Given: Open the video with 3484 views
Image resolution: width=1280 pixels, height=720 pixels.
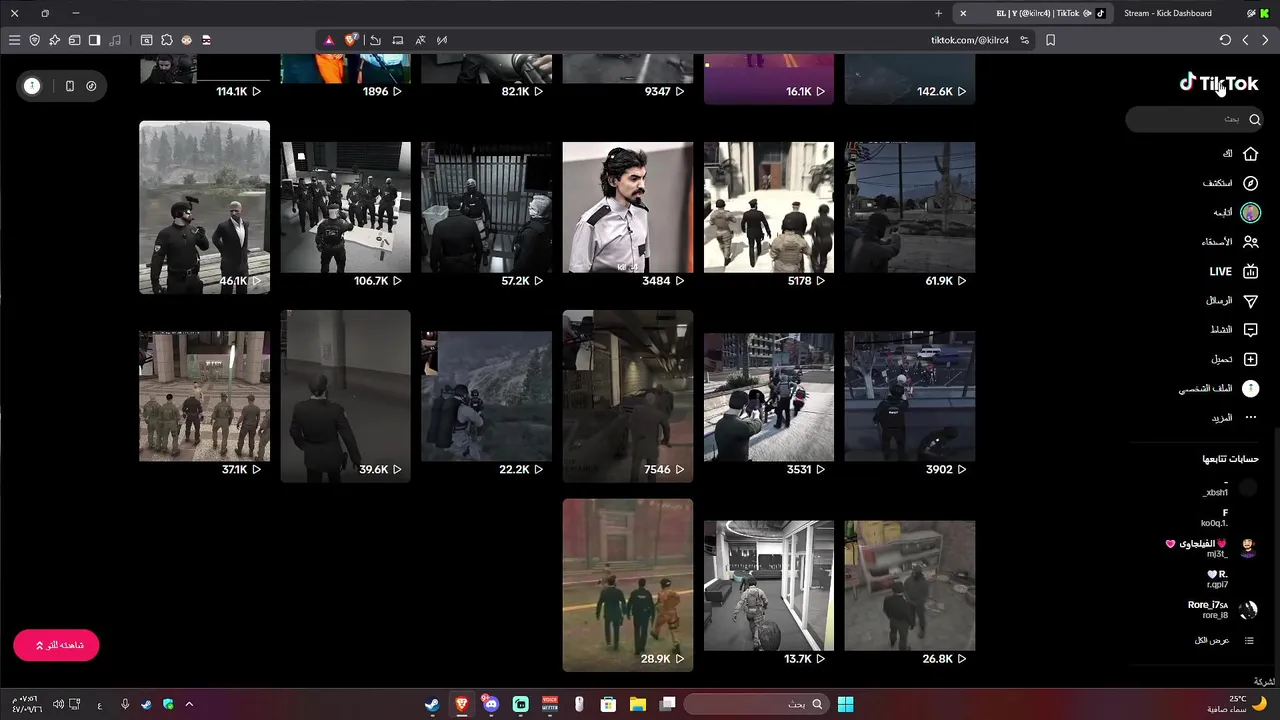Looking at the screenshot, I should [627, 207].
